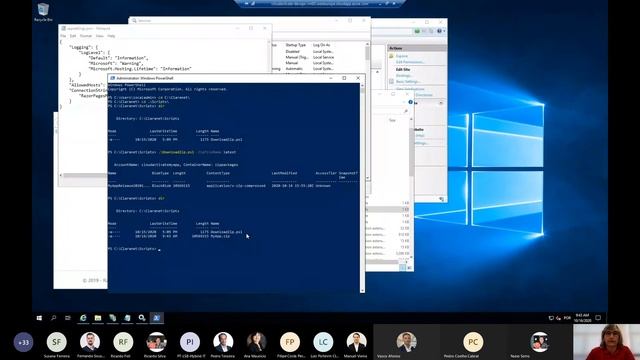The height and width of the screenshot is (360, 640).
Task: Open Notepad Format menu
Action: (x=86, y=36)
